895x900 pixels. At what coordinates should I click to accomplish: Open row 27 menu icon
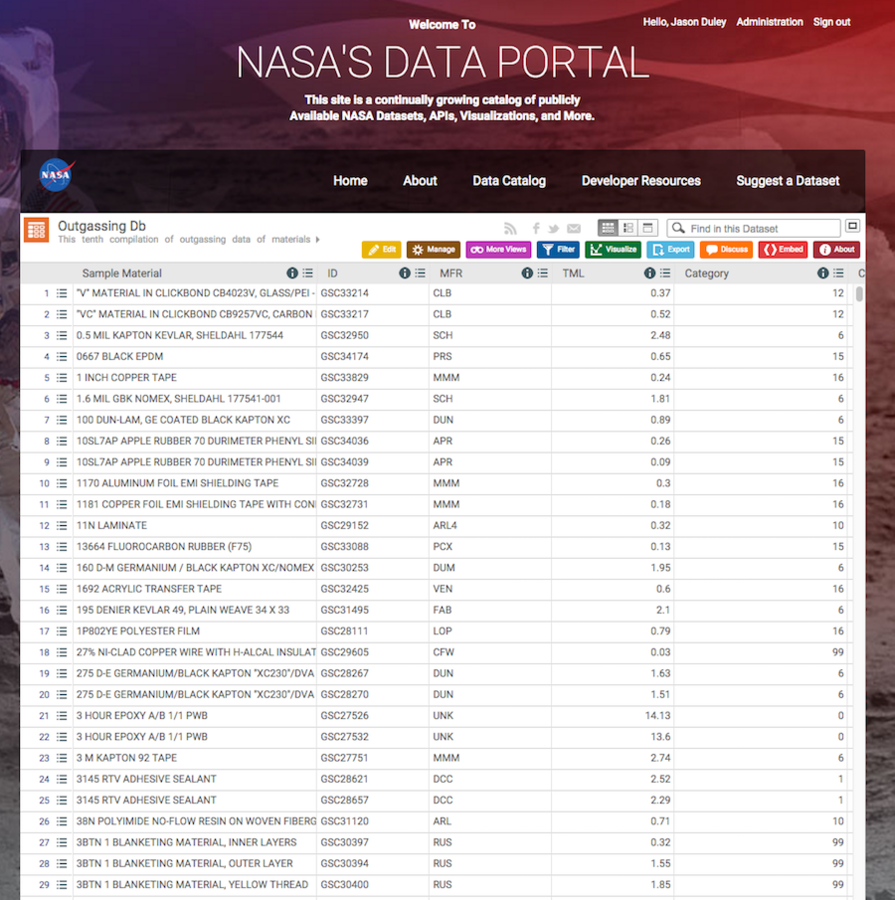pos(62,843)
